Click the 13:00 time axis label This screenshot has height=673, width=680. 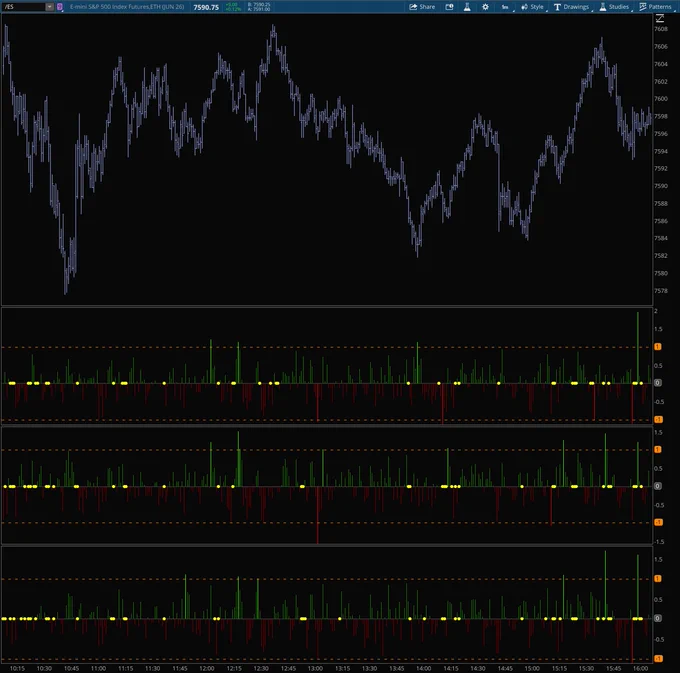[315, 668]
